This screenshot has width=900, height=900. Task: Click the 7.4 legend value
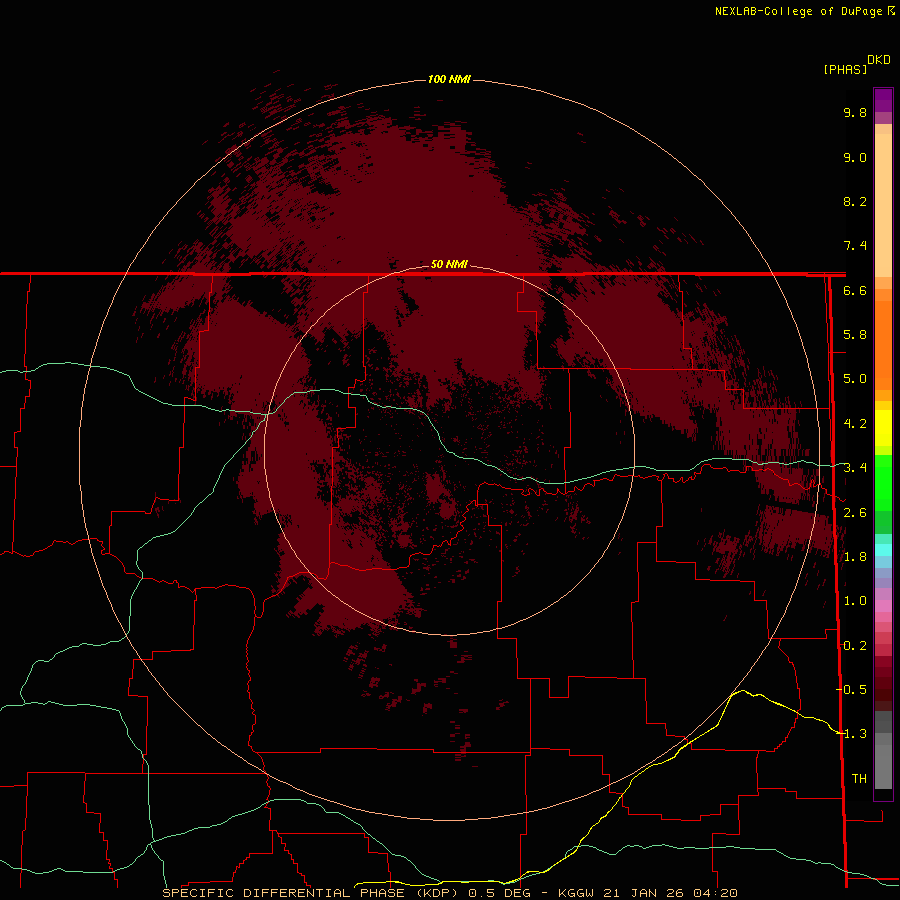855,246
